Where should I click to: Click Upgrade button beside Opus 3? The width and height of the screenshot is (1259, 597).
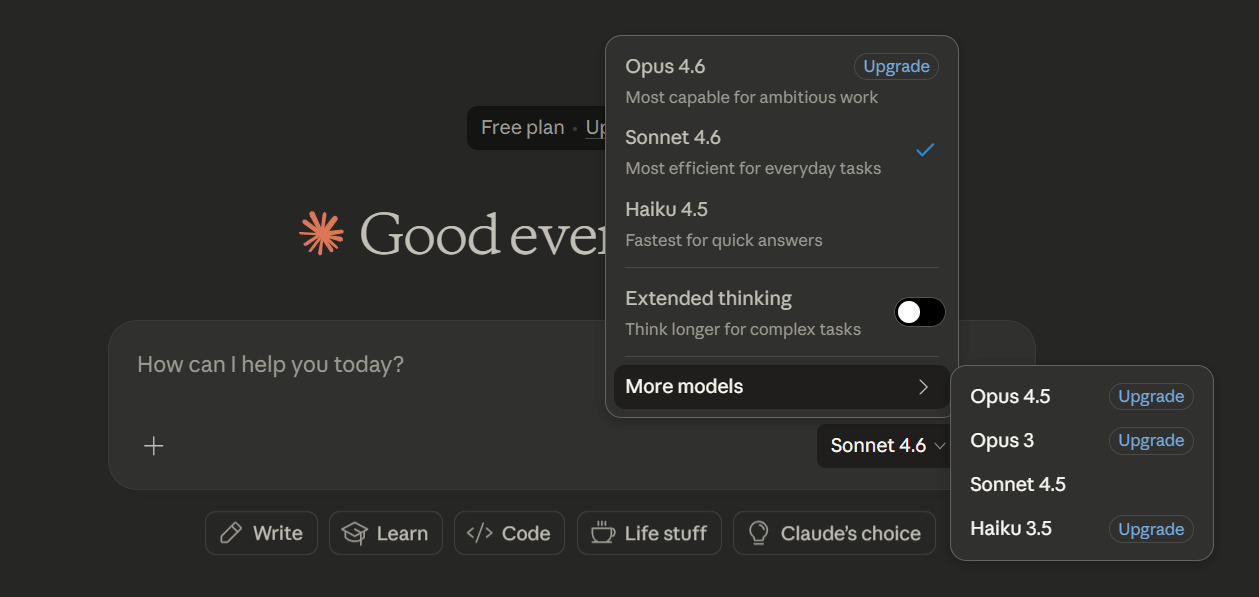(x=1150, y=441)
